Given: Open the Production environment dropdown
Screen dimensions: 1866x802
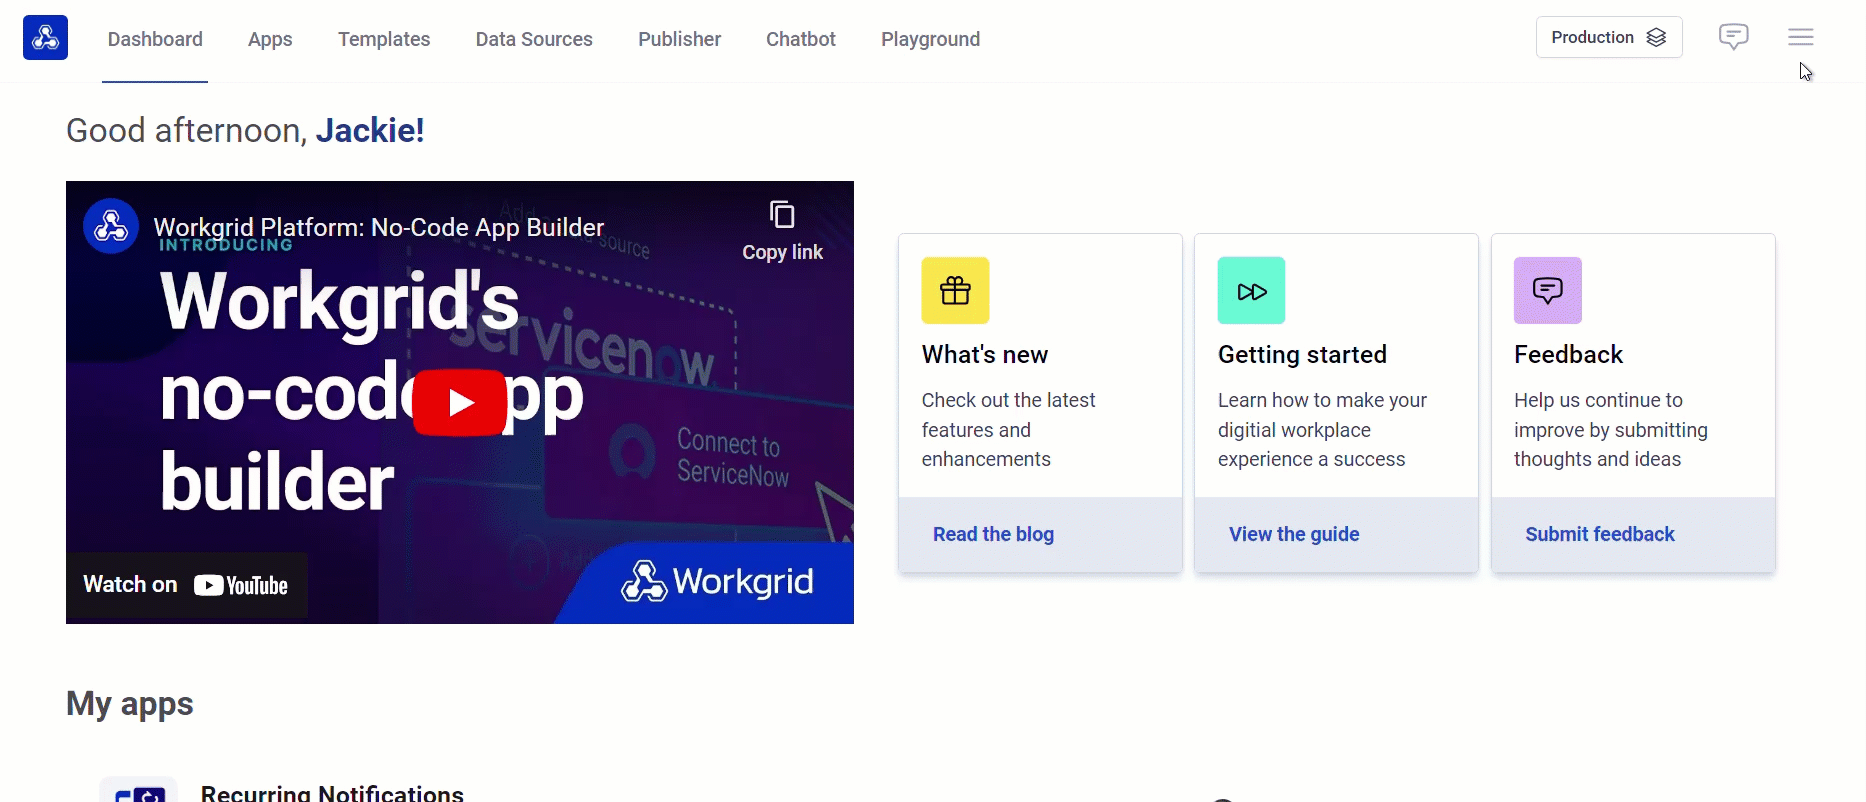Looking at the screenshot, I should (x=1608, y=37).
